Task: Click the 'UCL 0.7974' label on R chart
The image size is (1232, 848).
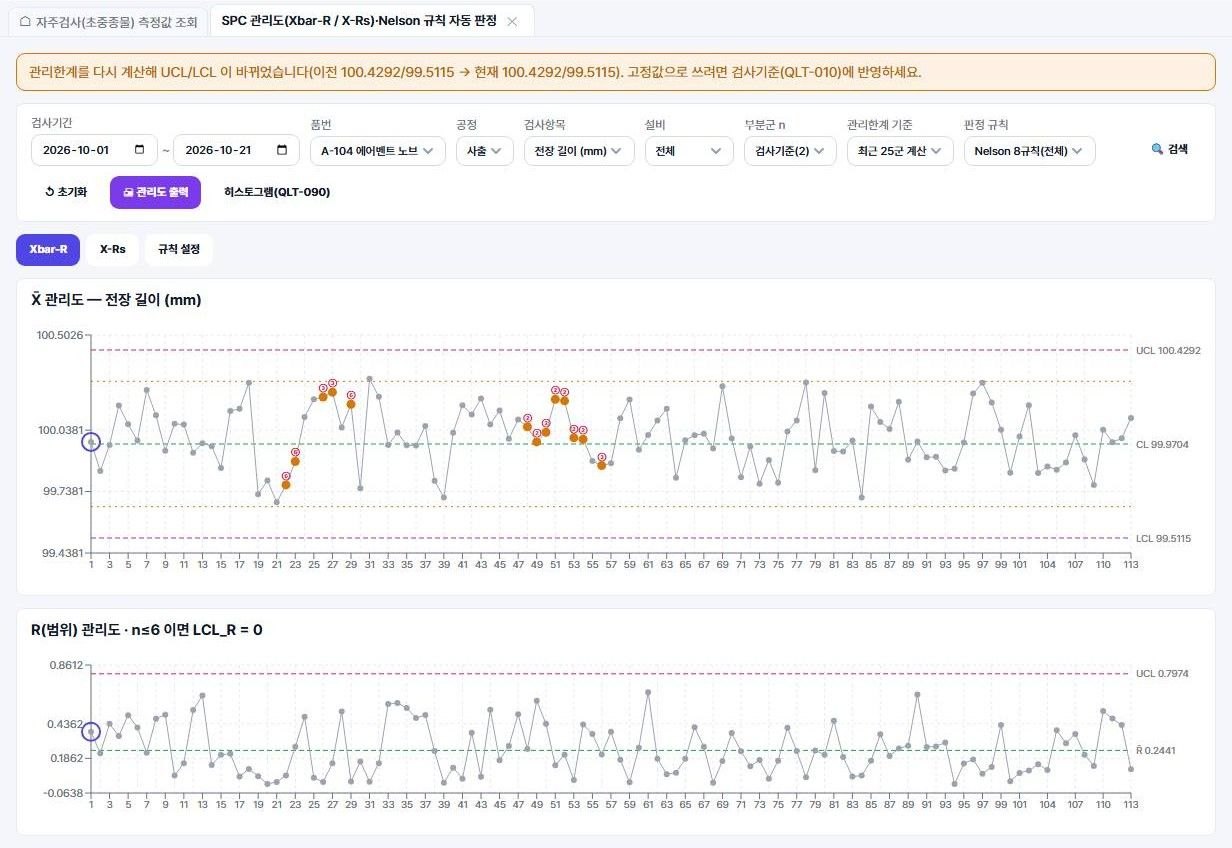Action: click(x=1162, y=674)
